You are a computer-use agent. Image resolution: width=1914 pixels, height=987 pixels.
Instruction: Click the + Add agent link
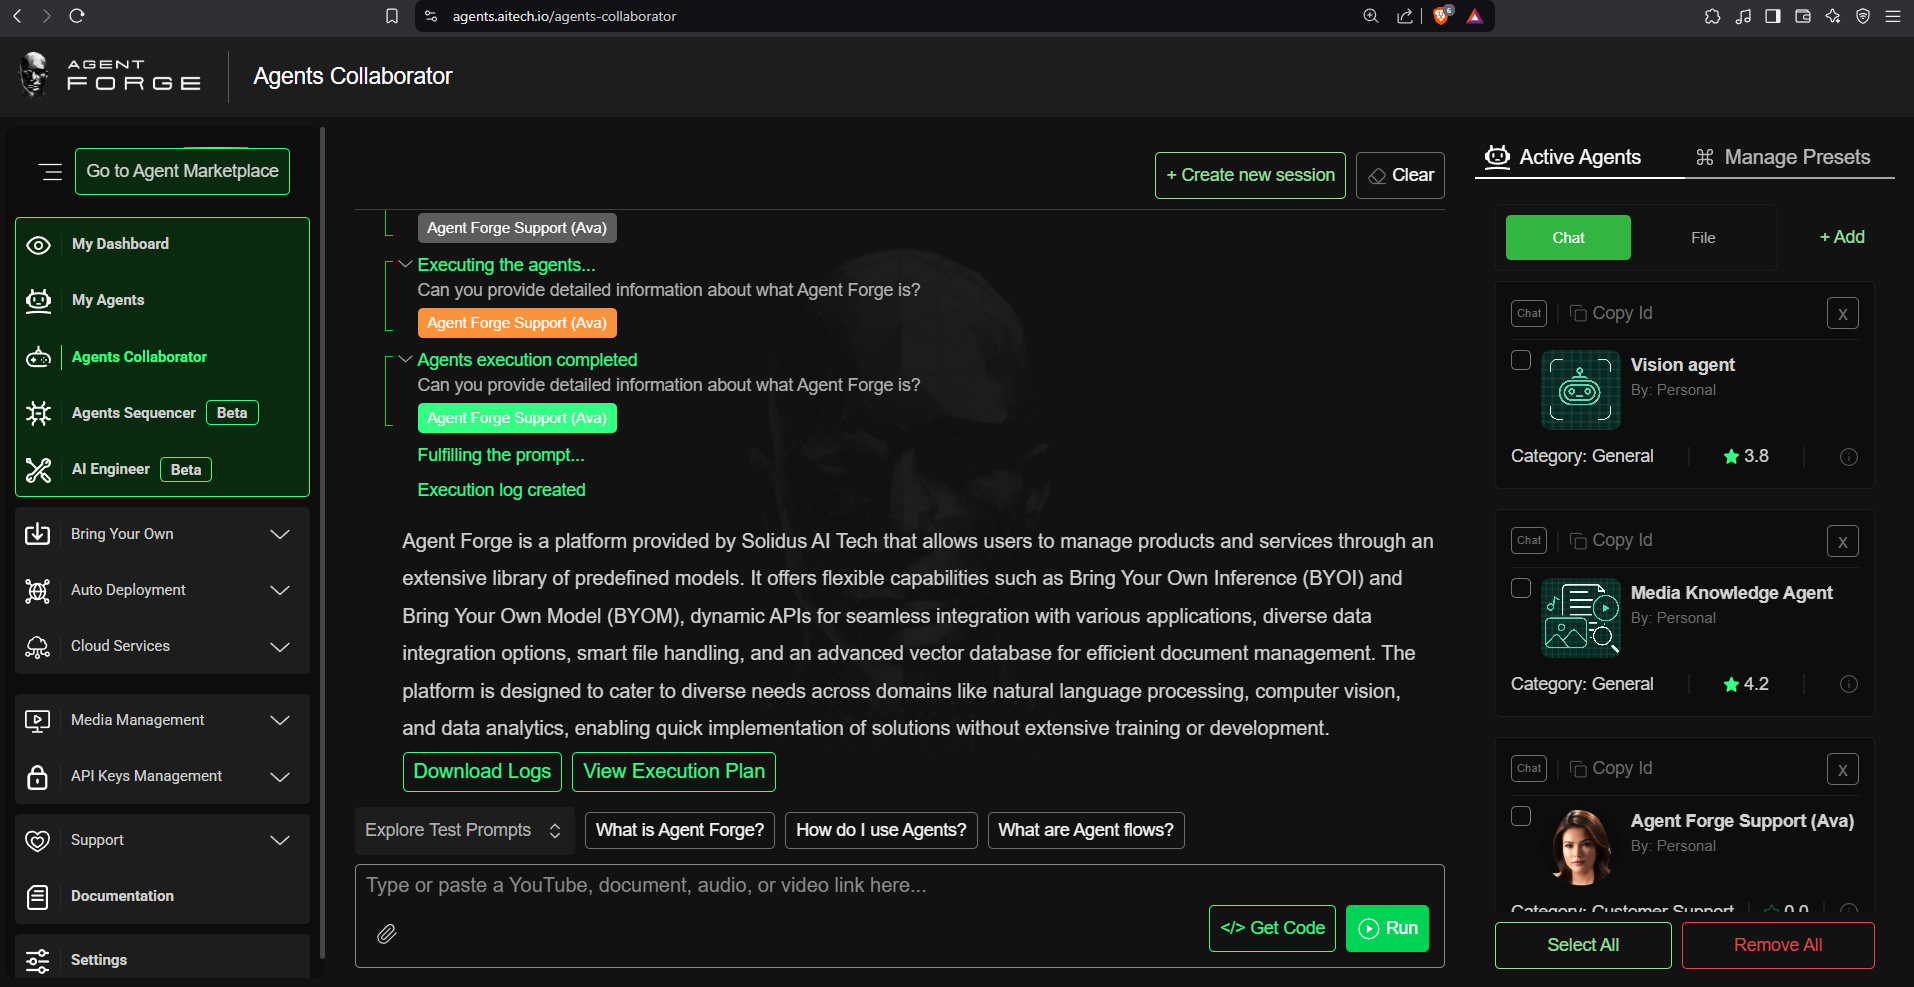pyautogui.click(x=1842, y=237)
